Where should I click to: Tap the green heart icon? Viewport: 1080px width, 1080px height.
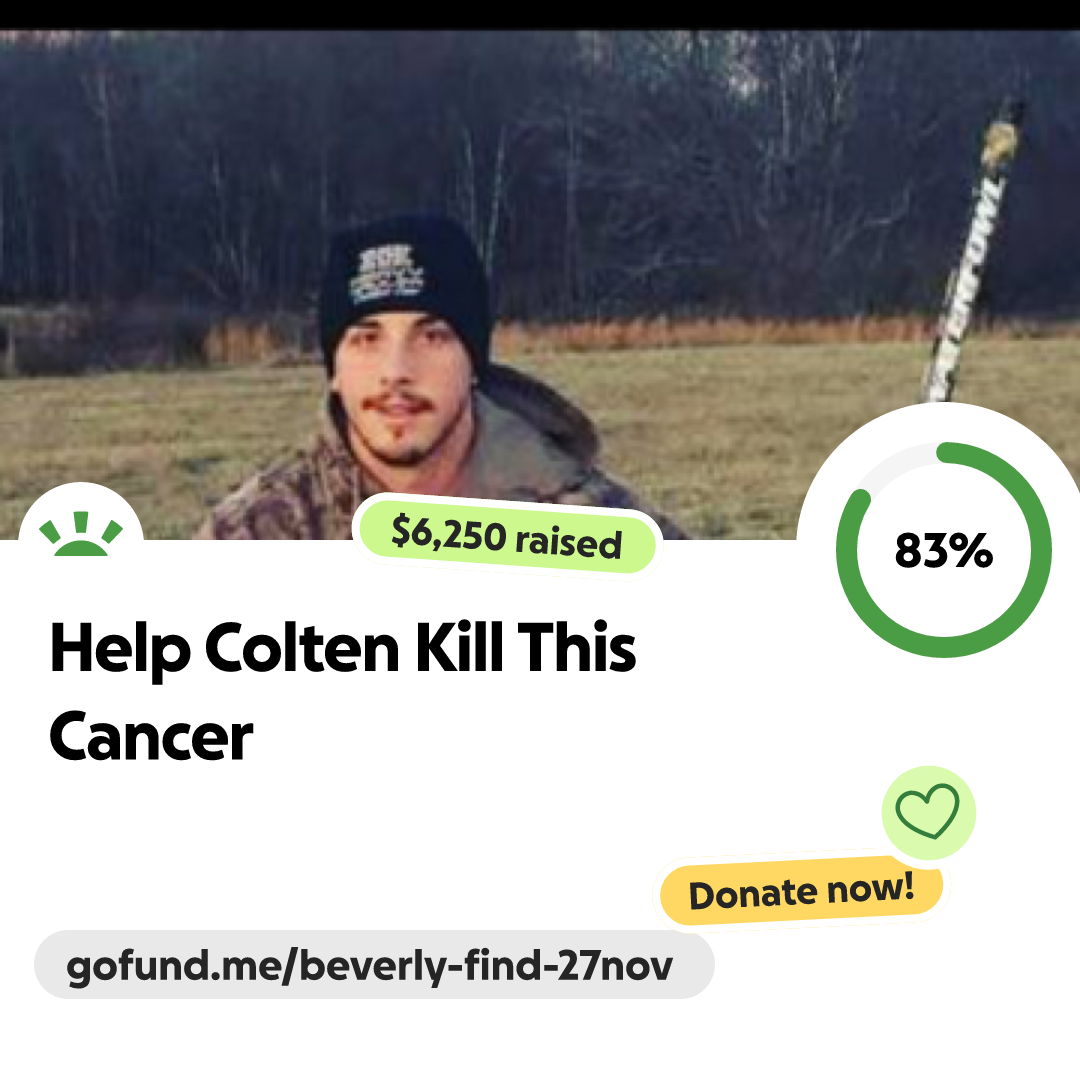pyautogui.click(x=927, y=811)
